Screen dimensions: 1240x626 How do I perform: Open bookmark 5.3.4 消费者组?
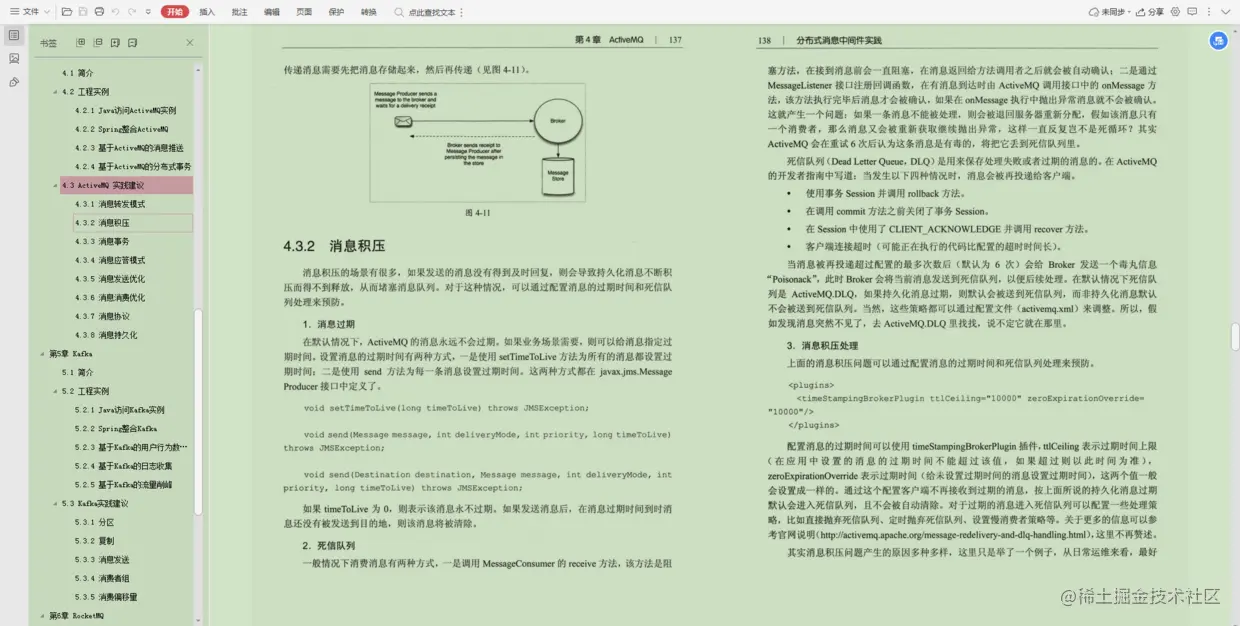[101, 577]
